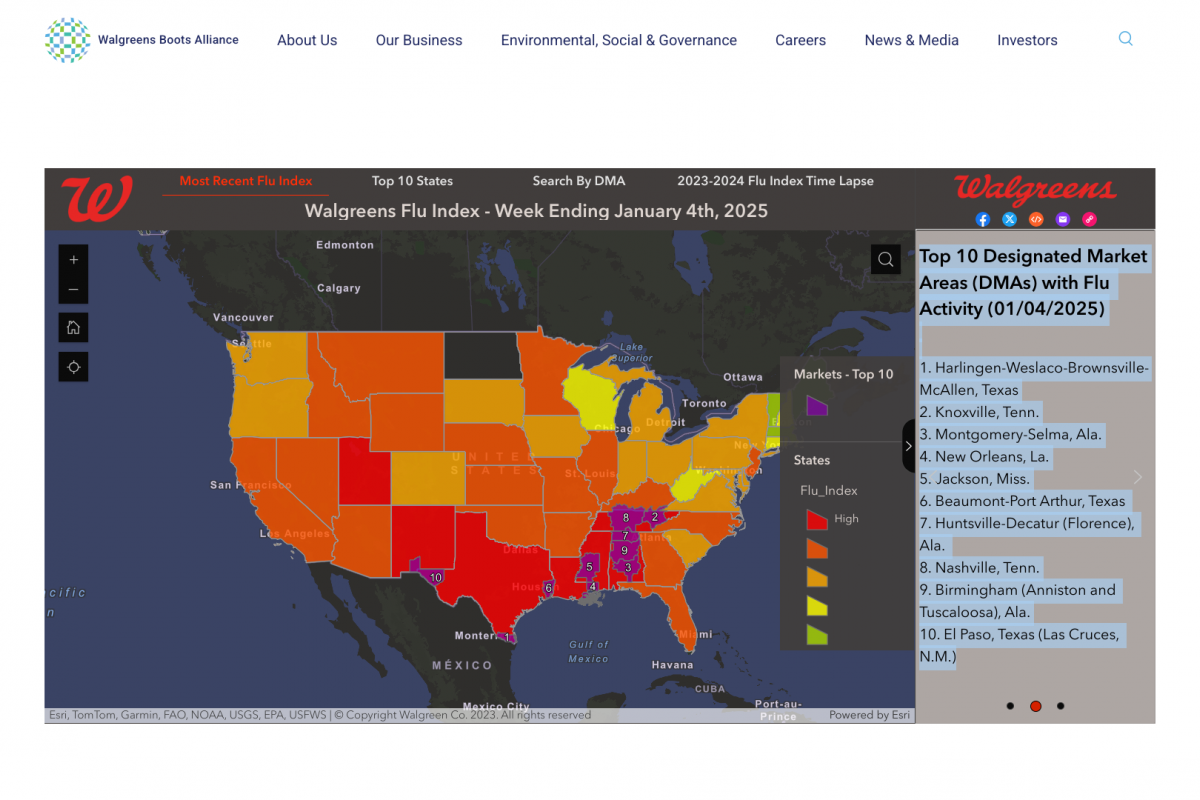Open site search in top navigation
The width and height of the screenshot is (1200, 800).
1125,40
